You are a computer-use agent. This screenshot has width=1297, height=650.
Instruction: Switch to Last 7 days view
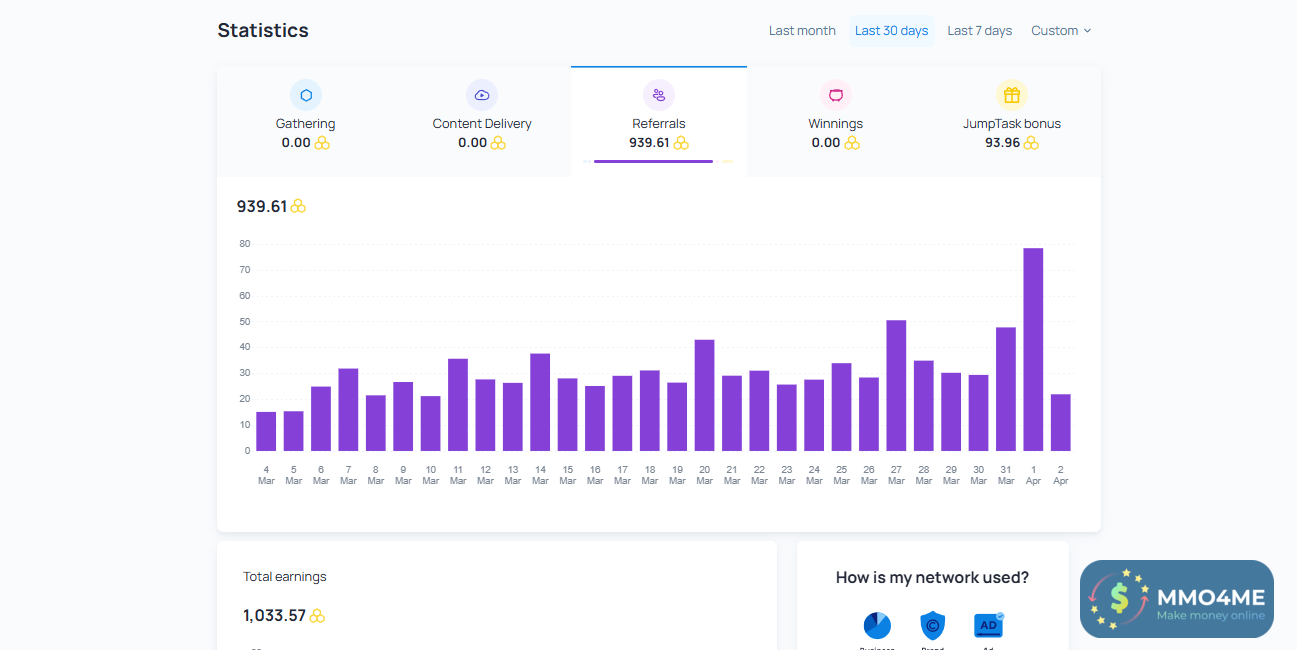(980, 31)
